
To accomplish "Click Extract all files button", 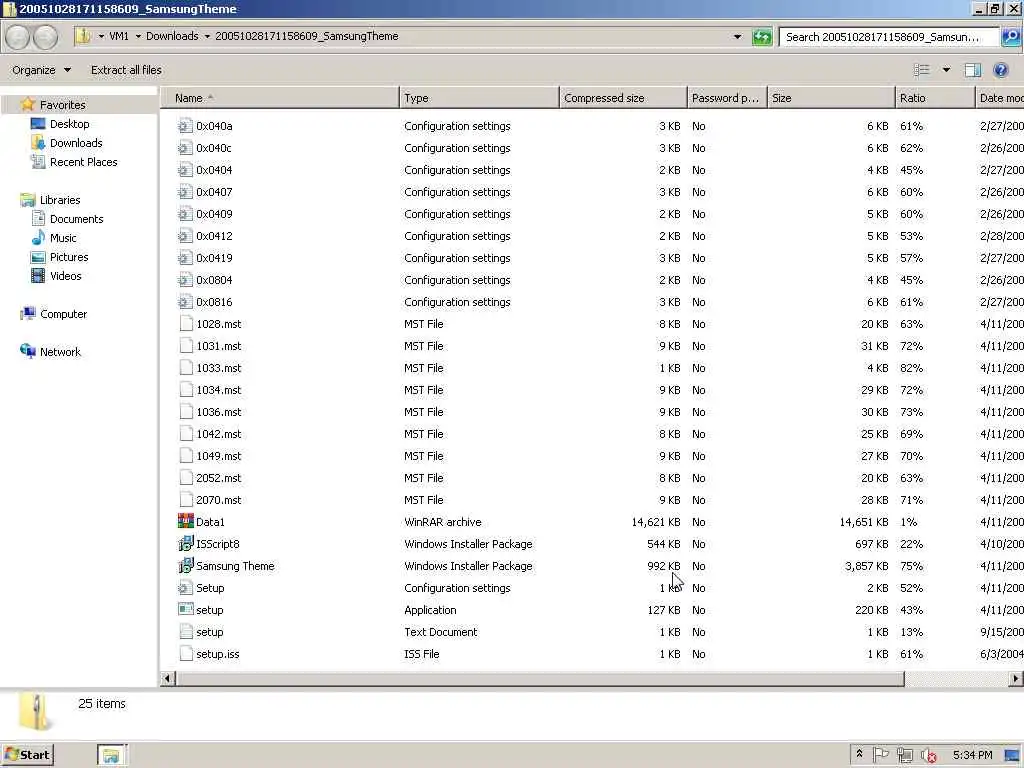I will click(126, 70).
